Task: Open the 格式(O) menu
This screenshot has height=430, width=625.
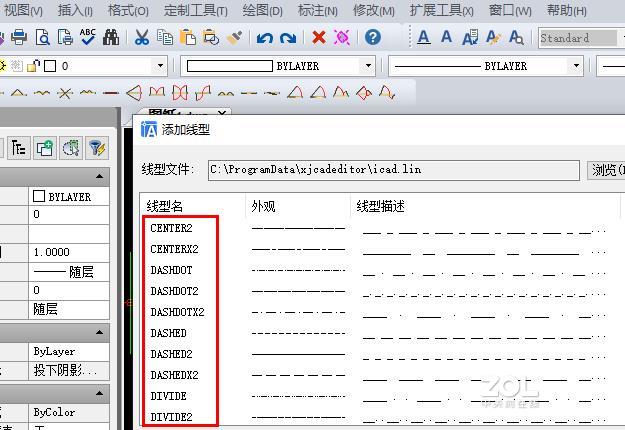Action: pos(128,10)
